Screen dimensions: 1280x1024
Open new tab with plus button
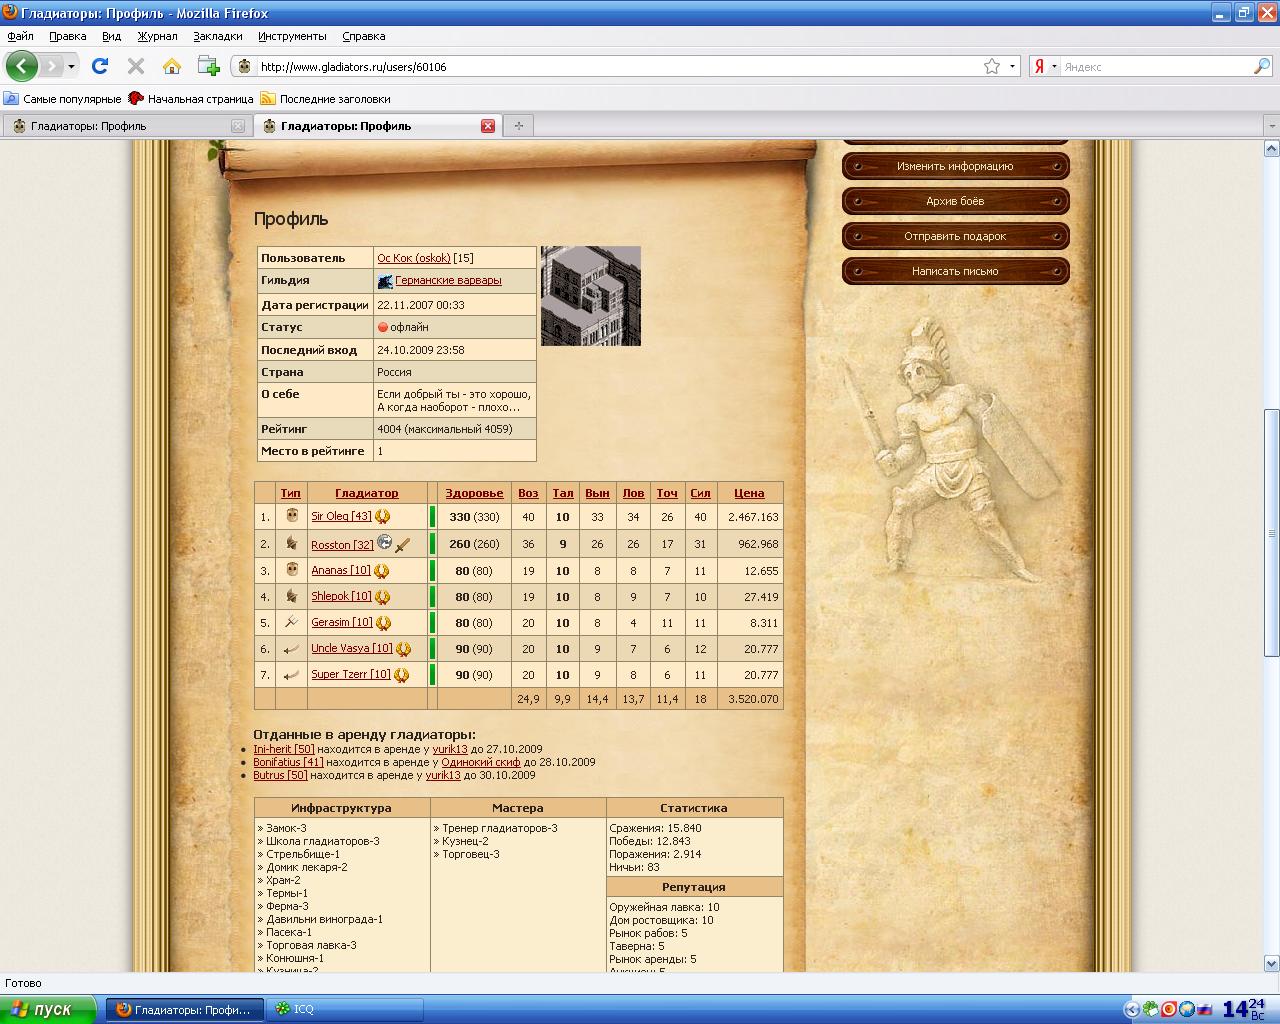(x=518, y=126)
